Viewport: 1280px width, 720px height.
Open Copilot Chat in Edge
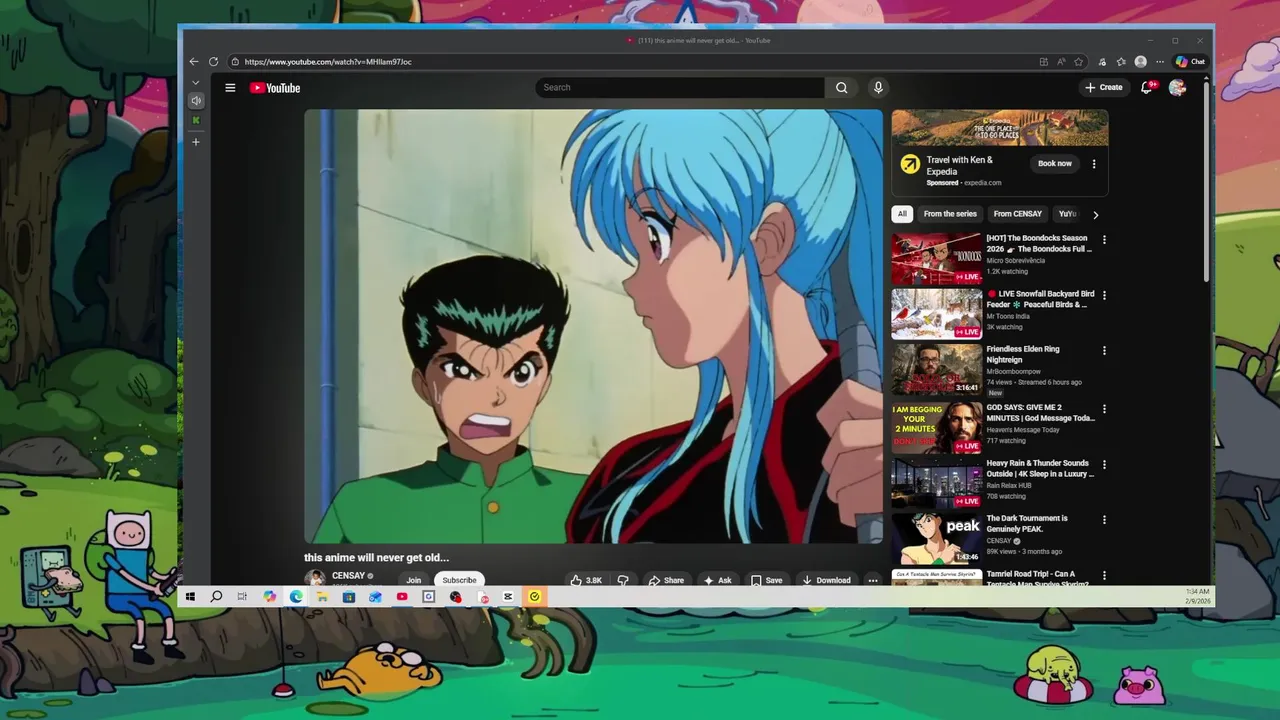point(1190,62)
